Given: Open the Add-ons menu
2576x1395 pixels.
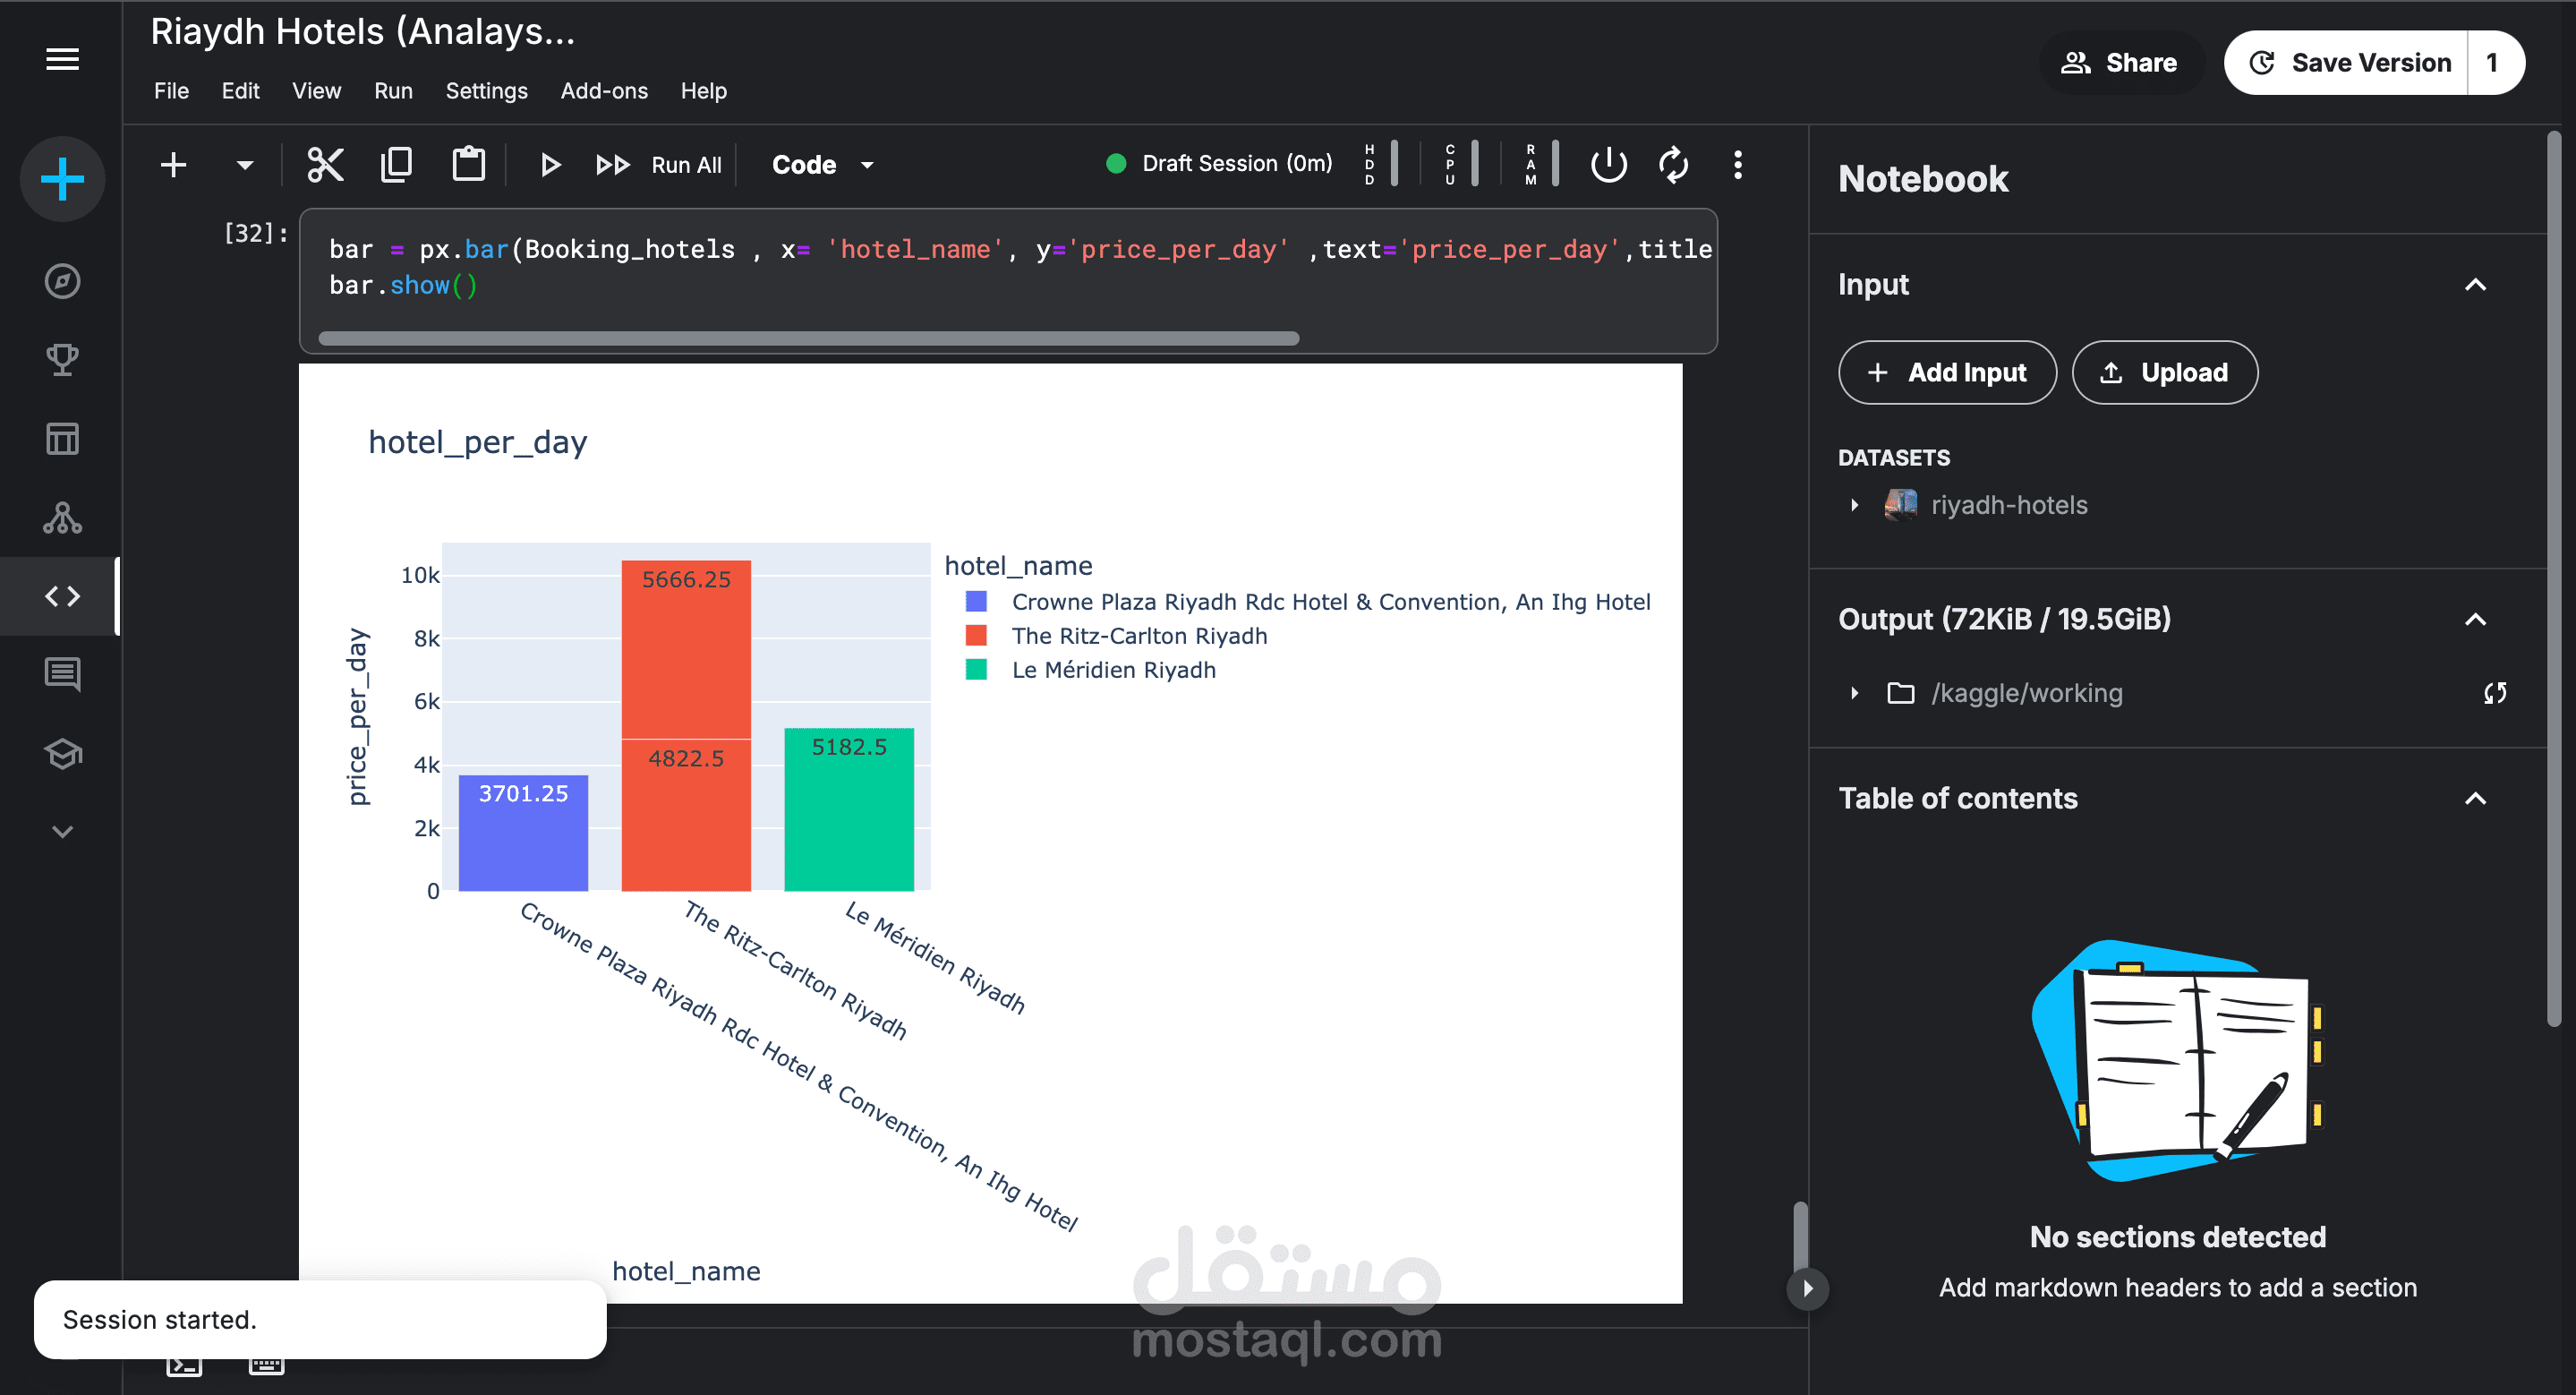Looking at the screenshot, I should 604,91.
